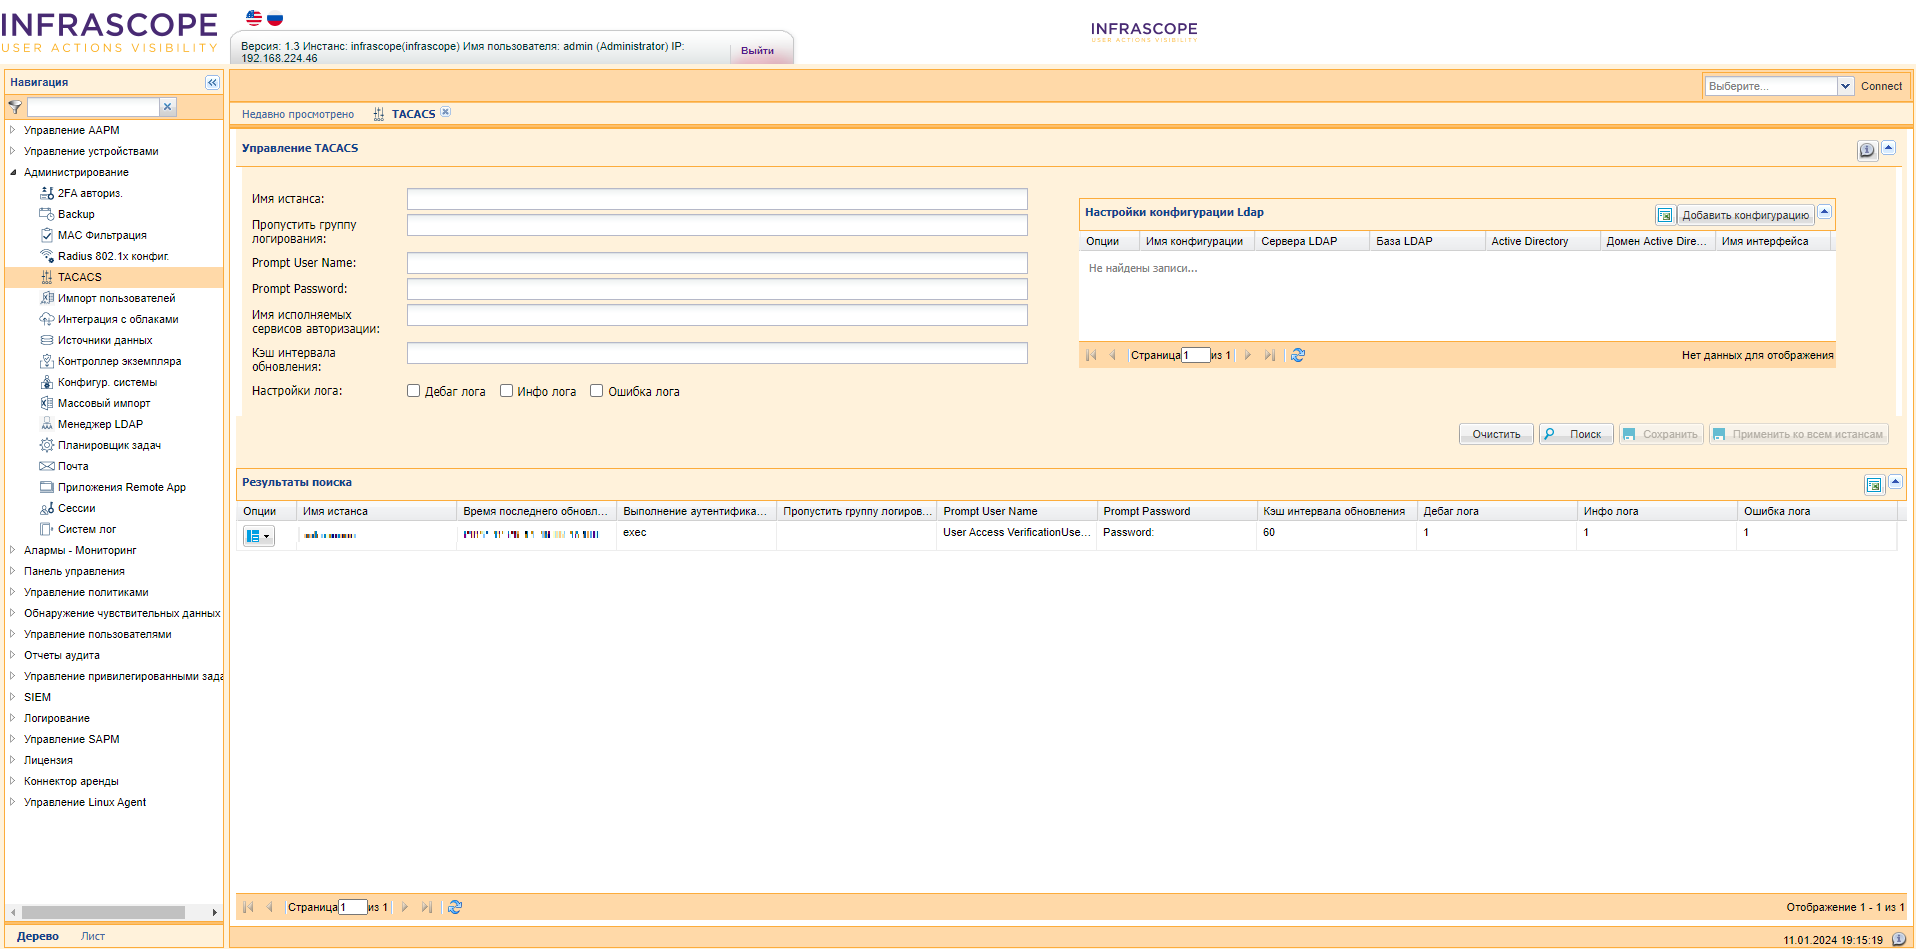Click Добавить конфигурацию button
Viewport: 1916px width, 949px height.
pyautogui.click(x=1745, y=215)
